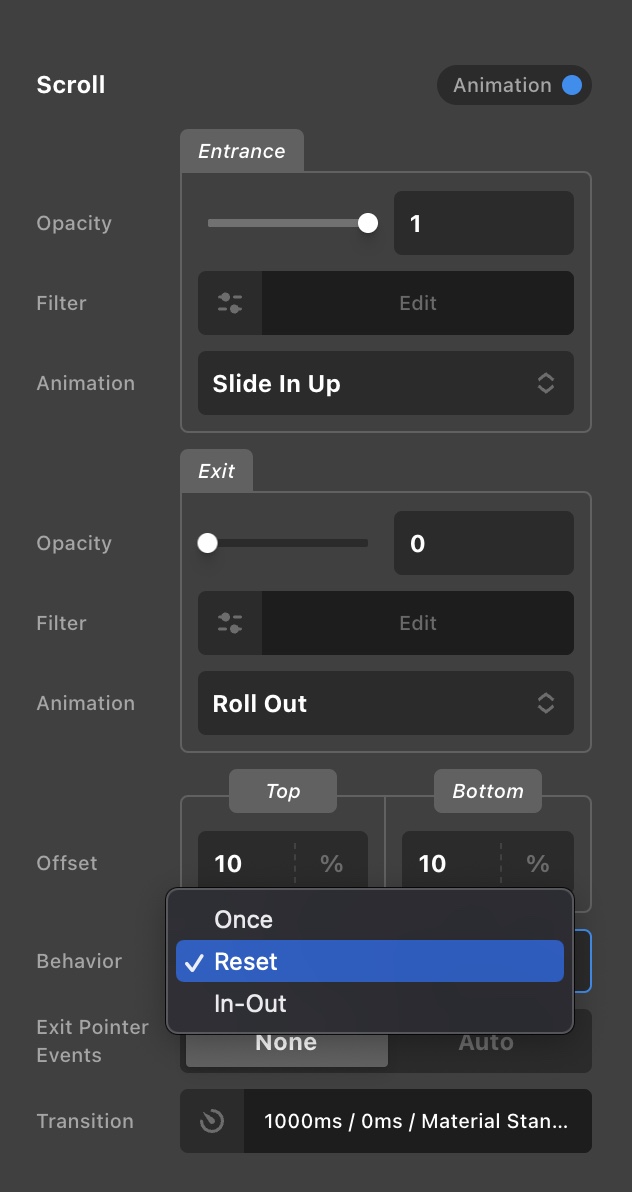Click Edit for the Entrance filter

[x=418, y=303]
